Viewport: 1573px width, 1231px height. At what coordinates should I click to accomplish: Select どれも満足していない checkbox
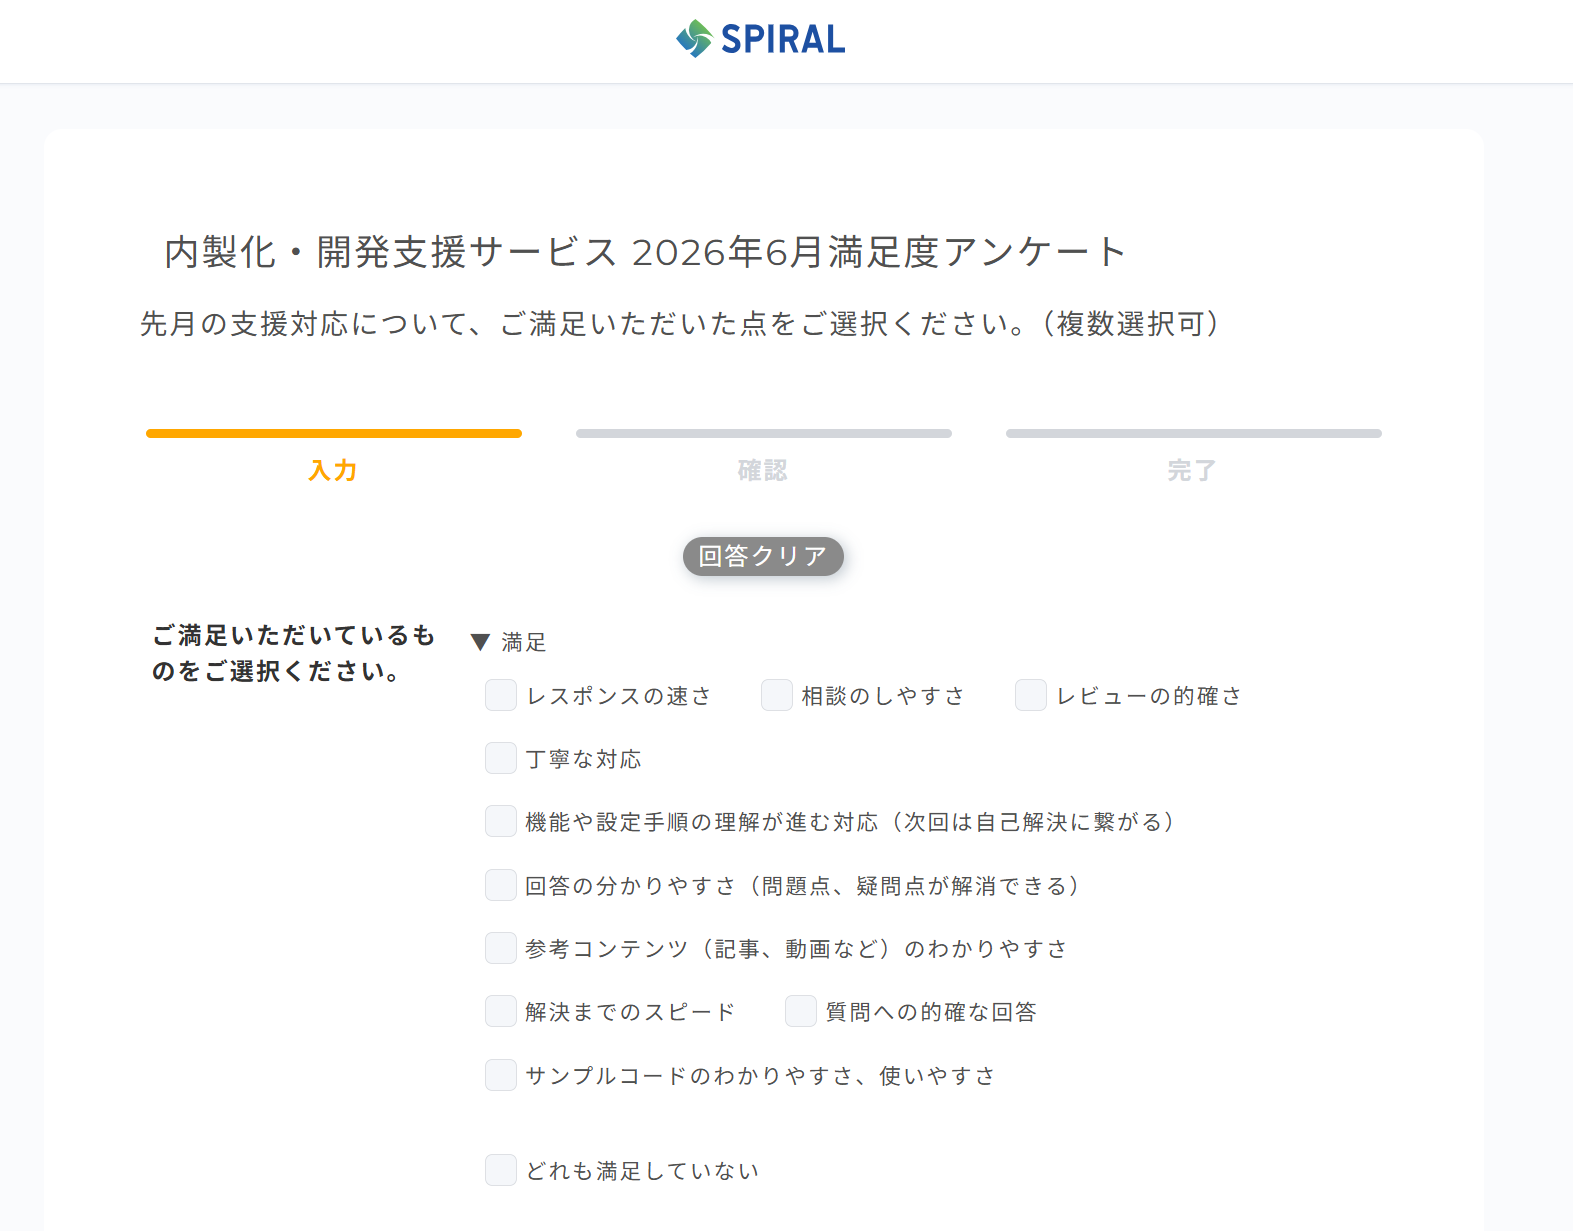click(x=501, y=1170)
